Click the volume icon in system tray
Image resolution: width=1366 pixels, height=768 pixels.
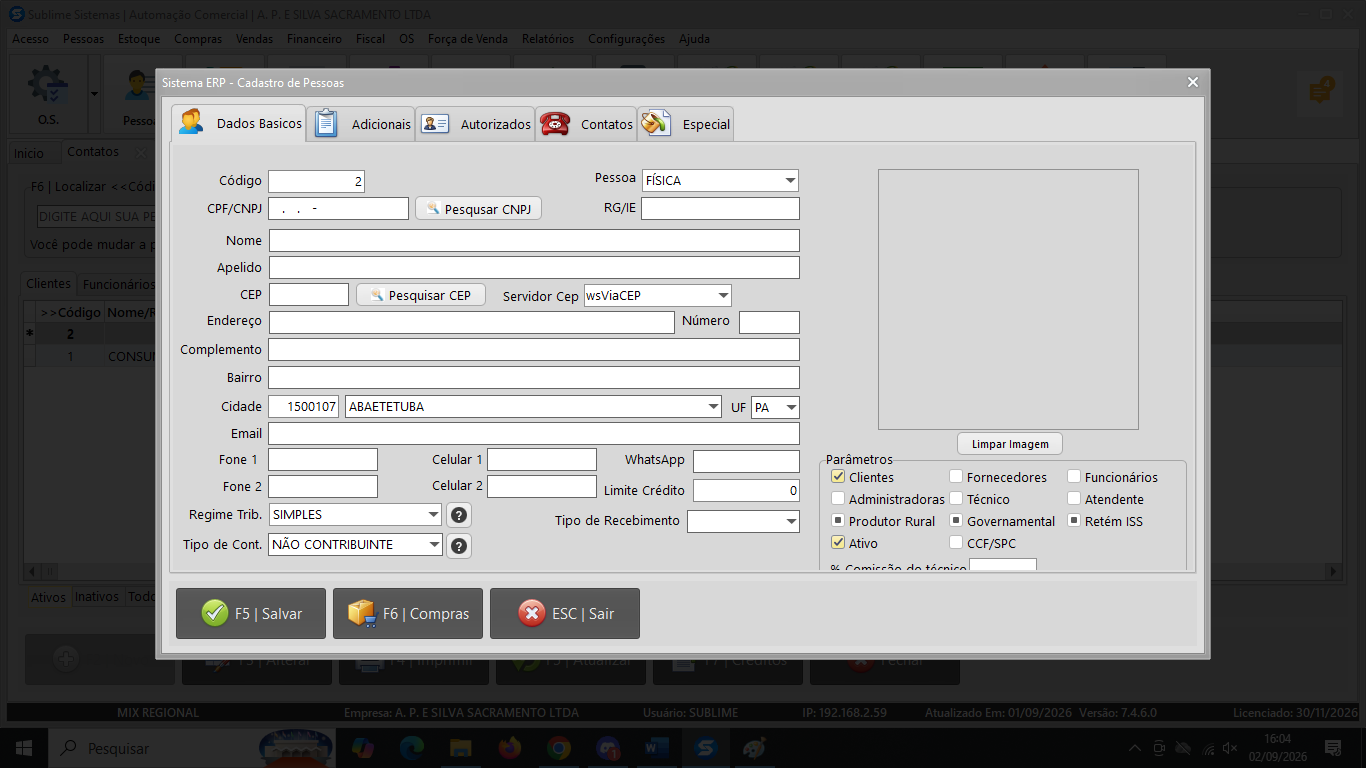(x=1230, y=748)
